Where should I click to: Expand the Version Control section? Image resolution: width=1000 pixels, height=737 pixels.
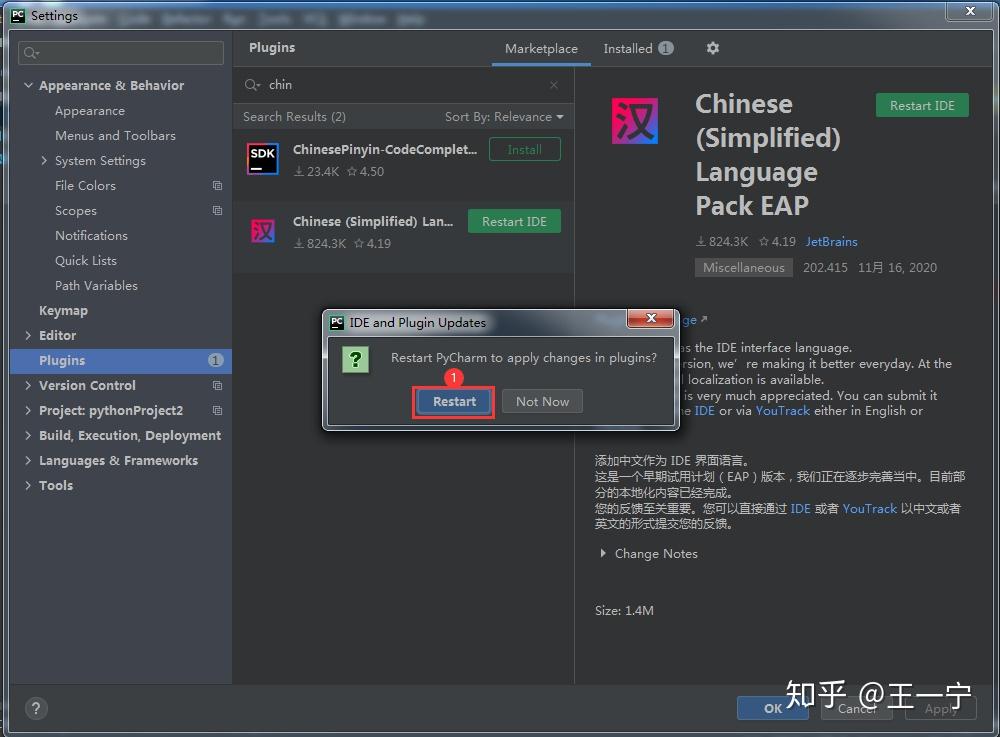[x=28, y=385]
